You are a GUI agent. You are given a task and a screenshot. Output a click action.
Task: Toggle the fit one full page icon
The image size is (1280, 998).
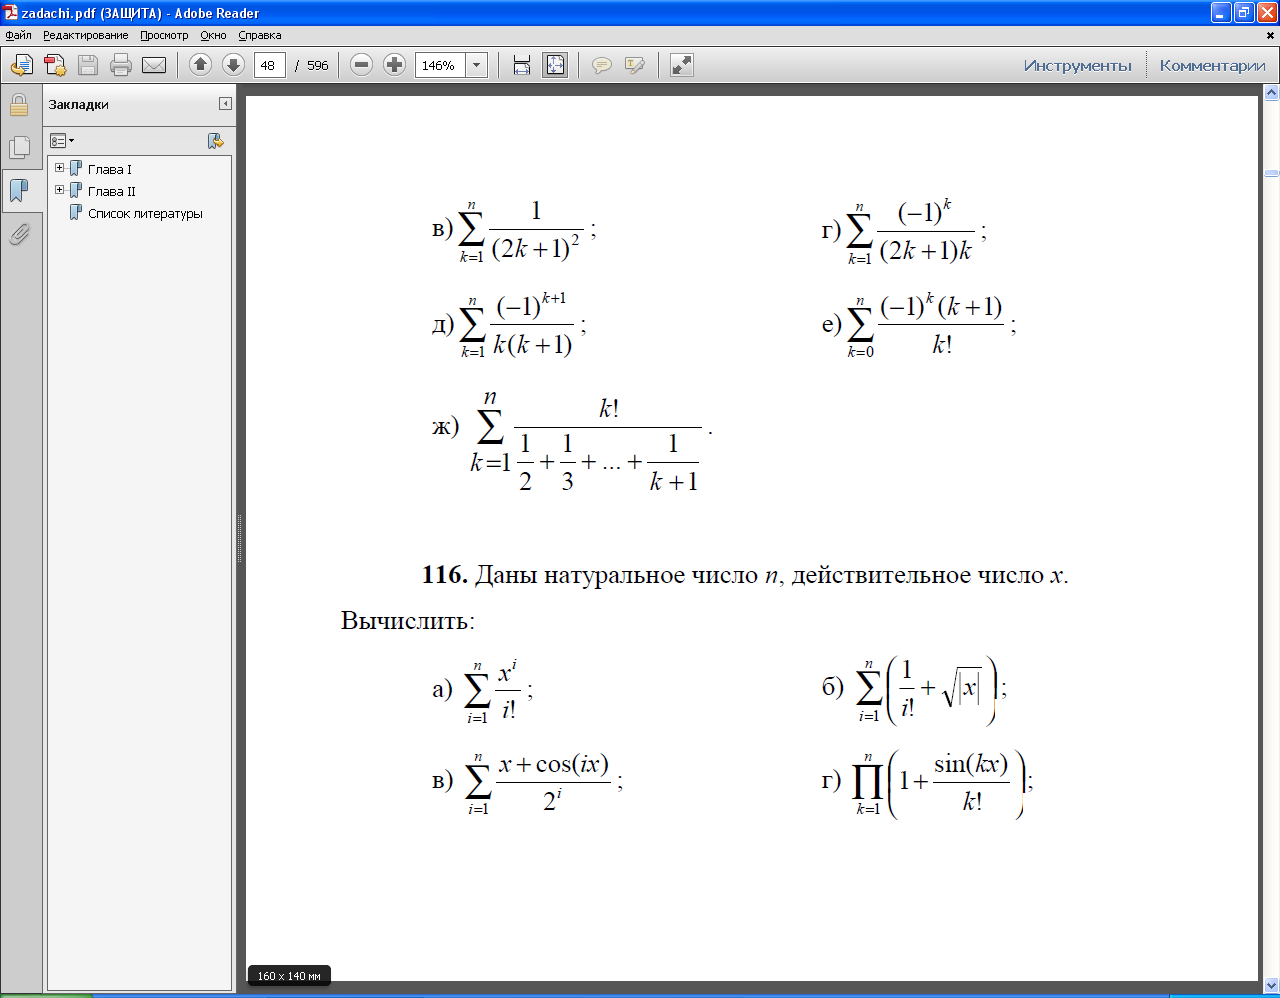tap(555, 65)
